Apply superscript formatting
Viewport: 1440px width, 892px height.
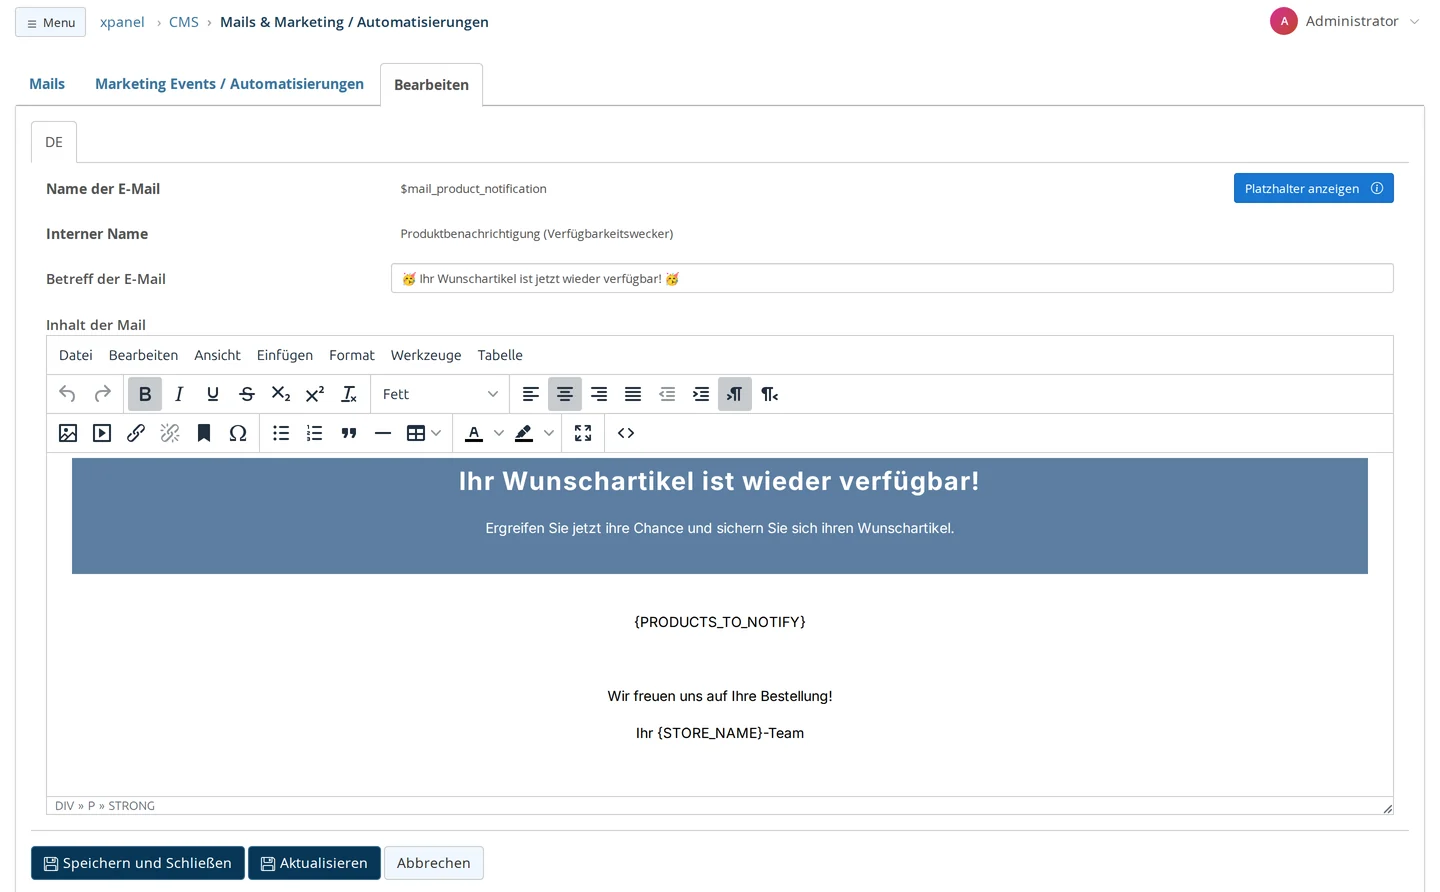tap(315, 394)
